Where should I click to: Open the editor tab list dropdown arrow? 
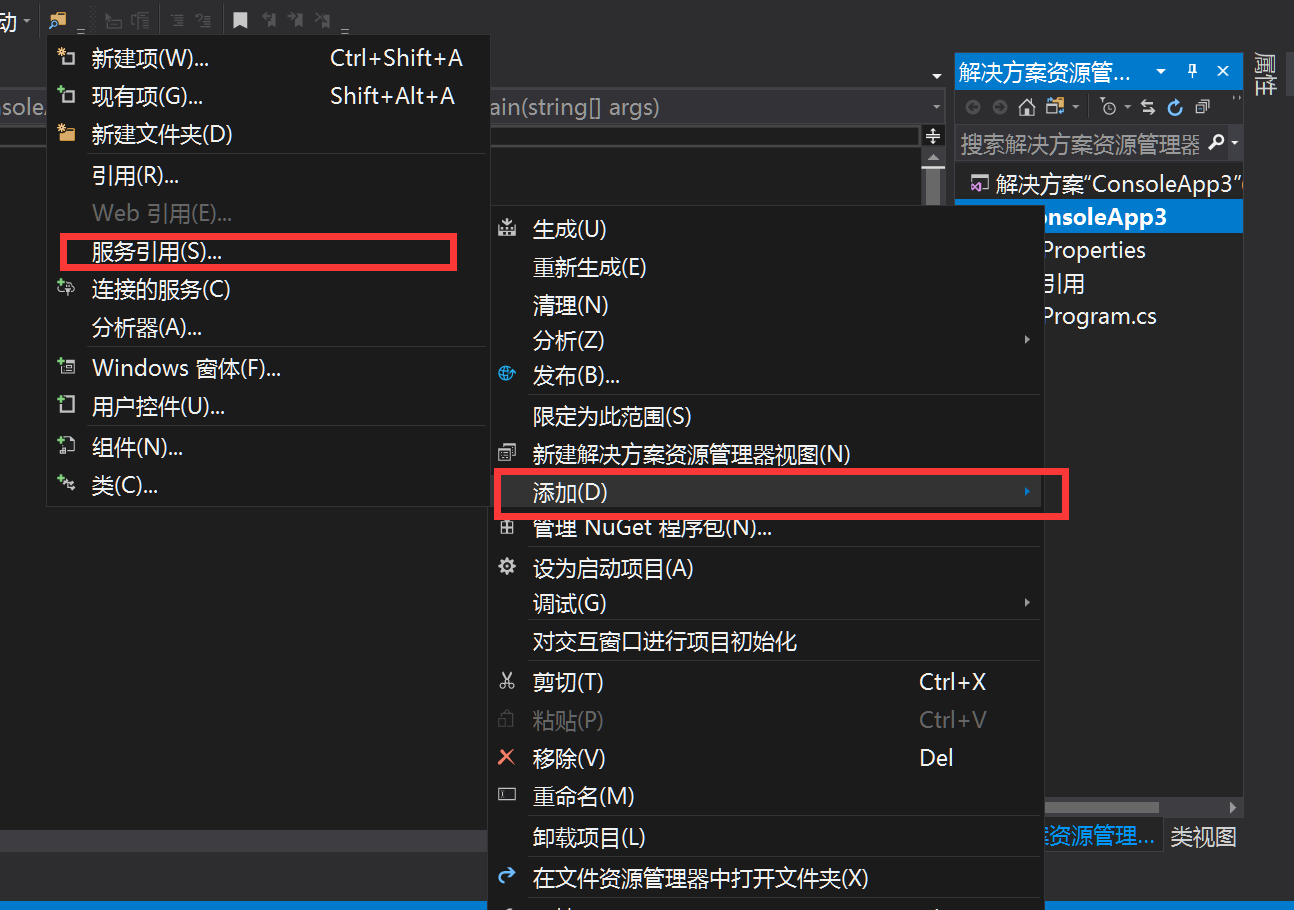coord(937,76)
